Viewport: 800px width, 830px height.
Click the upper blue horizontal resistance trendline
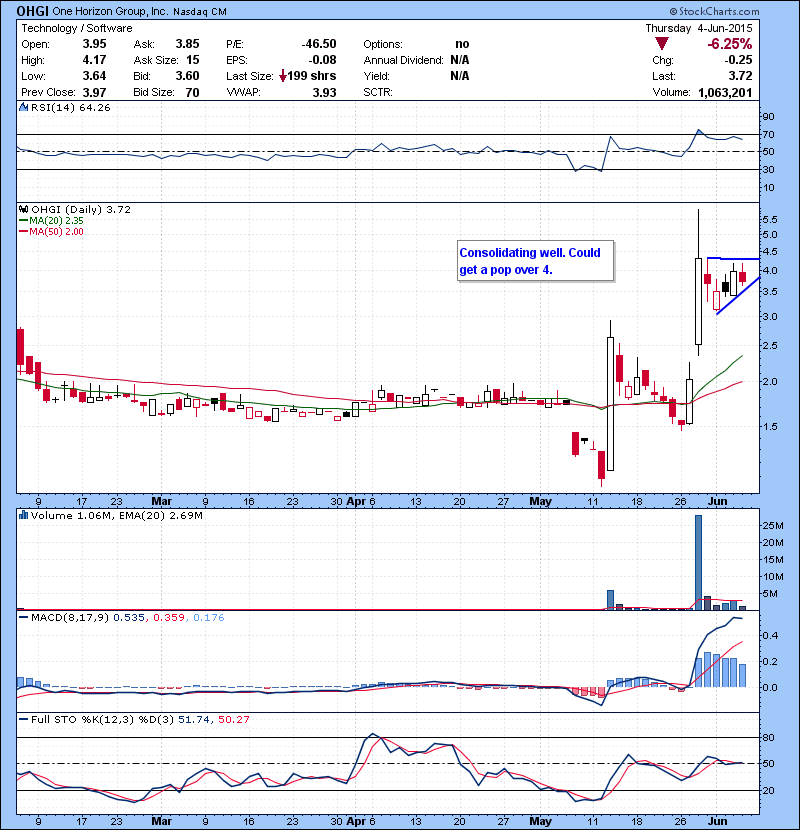(733, 258)
